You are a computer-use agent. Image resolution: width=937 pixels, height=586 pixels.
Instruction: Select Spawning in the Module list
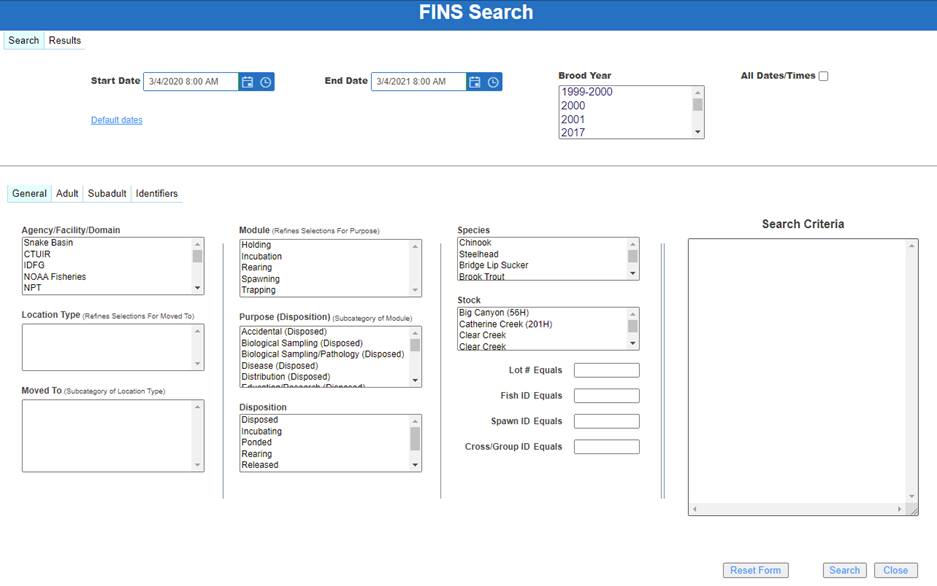(260, 279)
